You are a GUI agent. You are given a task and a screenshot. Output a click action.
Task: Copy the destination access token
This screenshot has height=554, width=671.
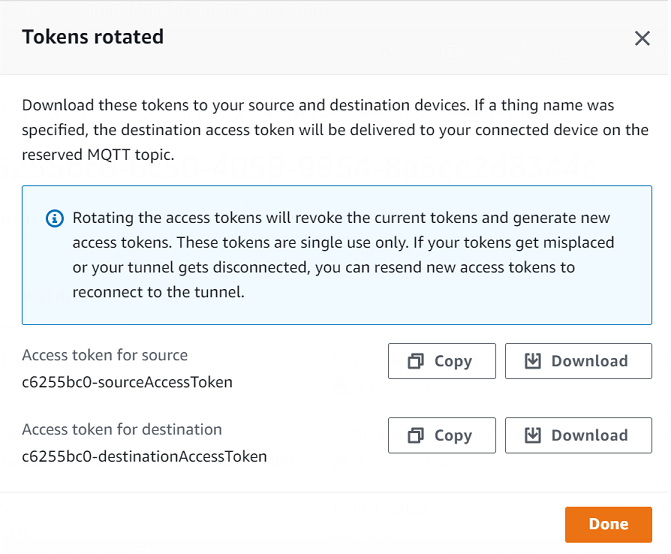(441, 435)
